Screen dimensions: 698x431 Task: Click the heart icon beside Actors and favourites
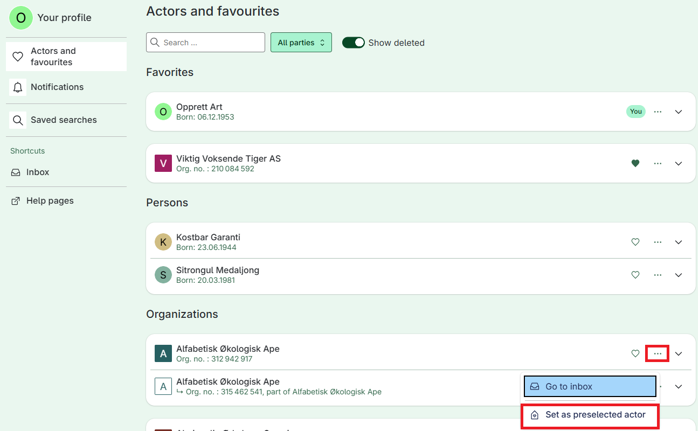pos(17,57)
